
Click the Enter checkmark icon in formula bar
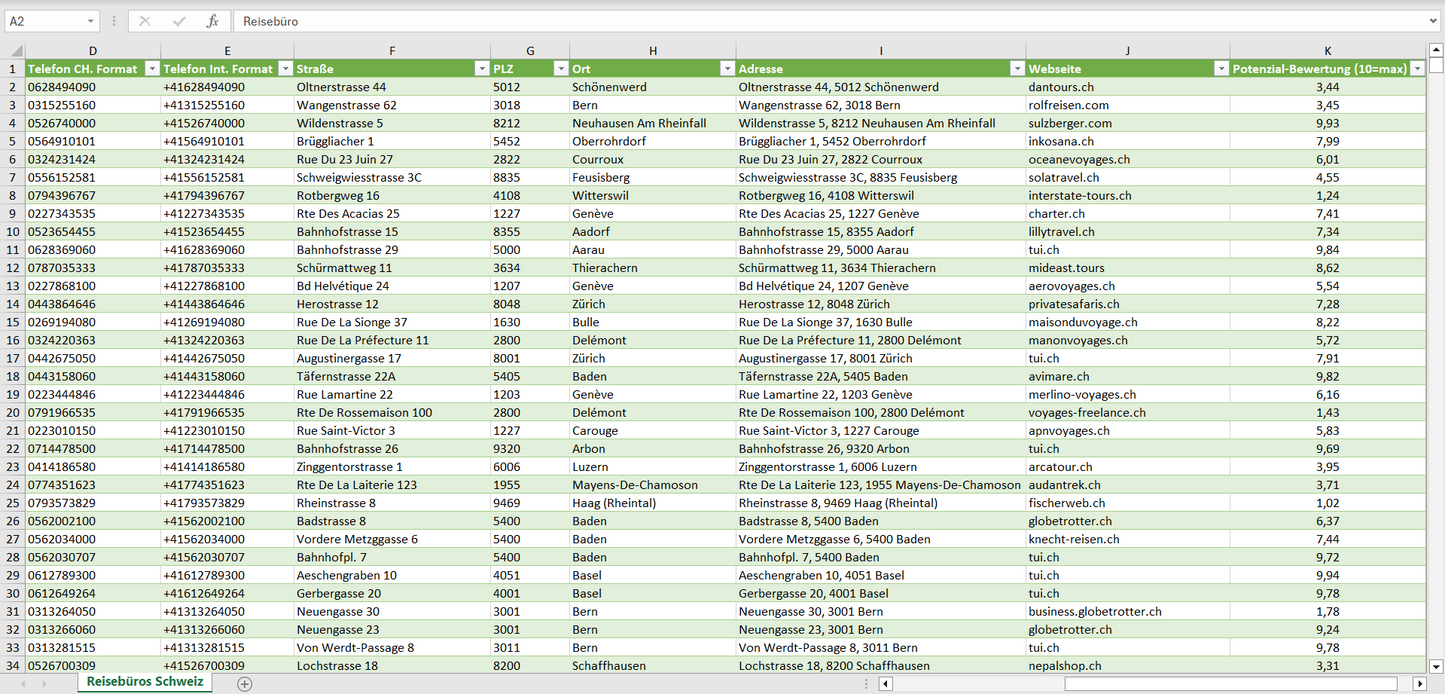point(179,21)
